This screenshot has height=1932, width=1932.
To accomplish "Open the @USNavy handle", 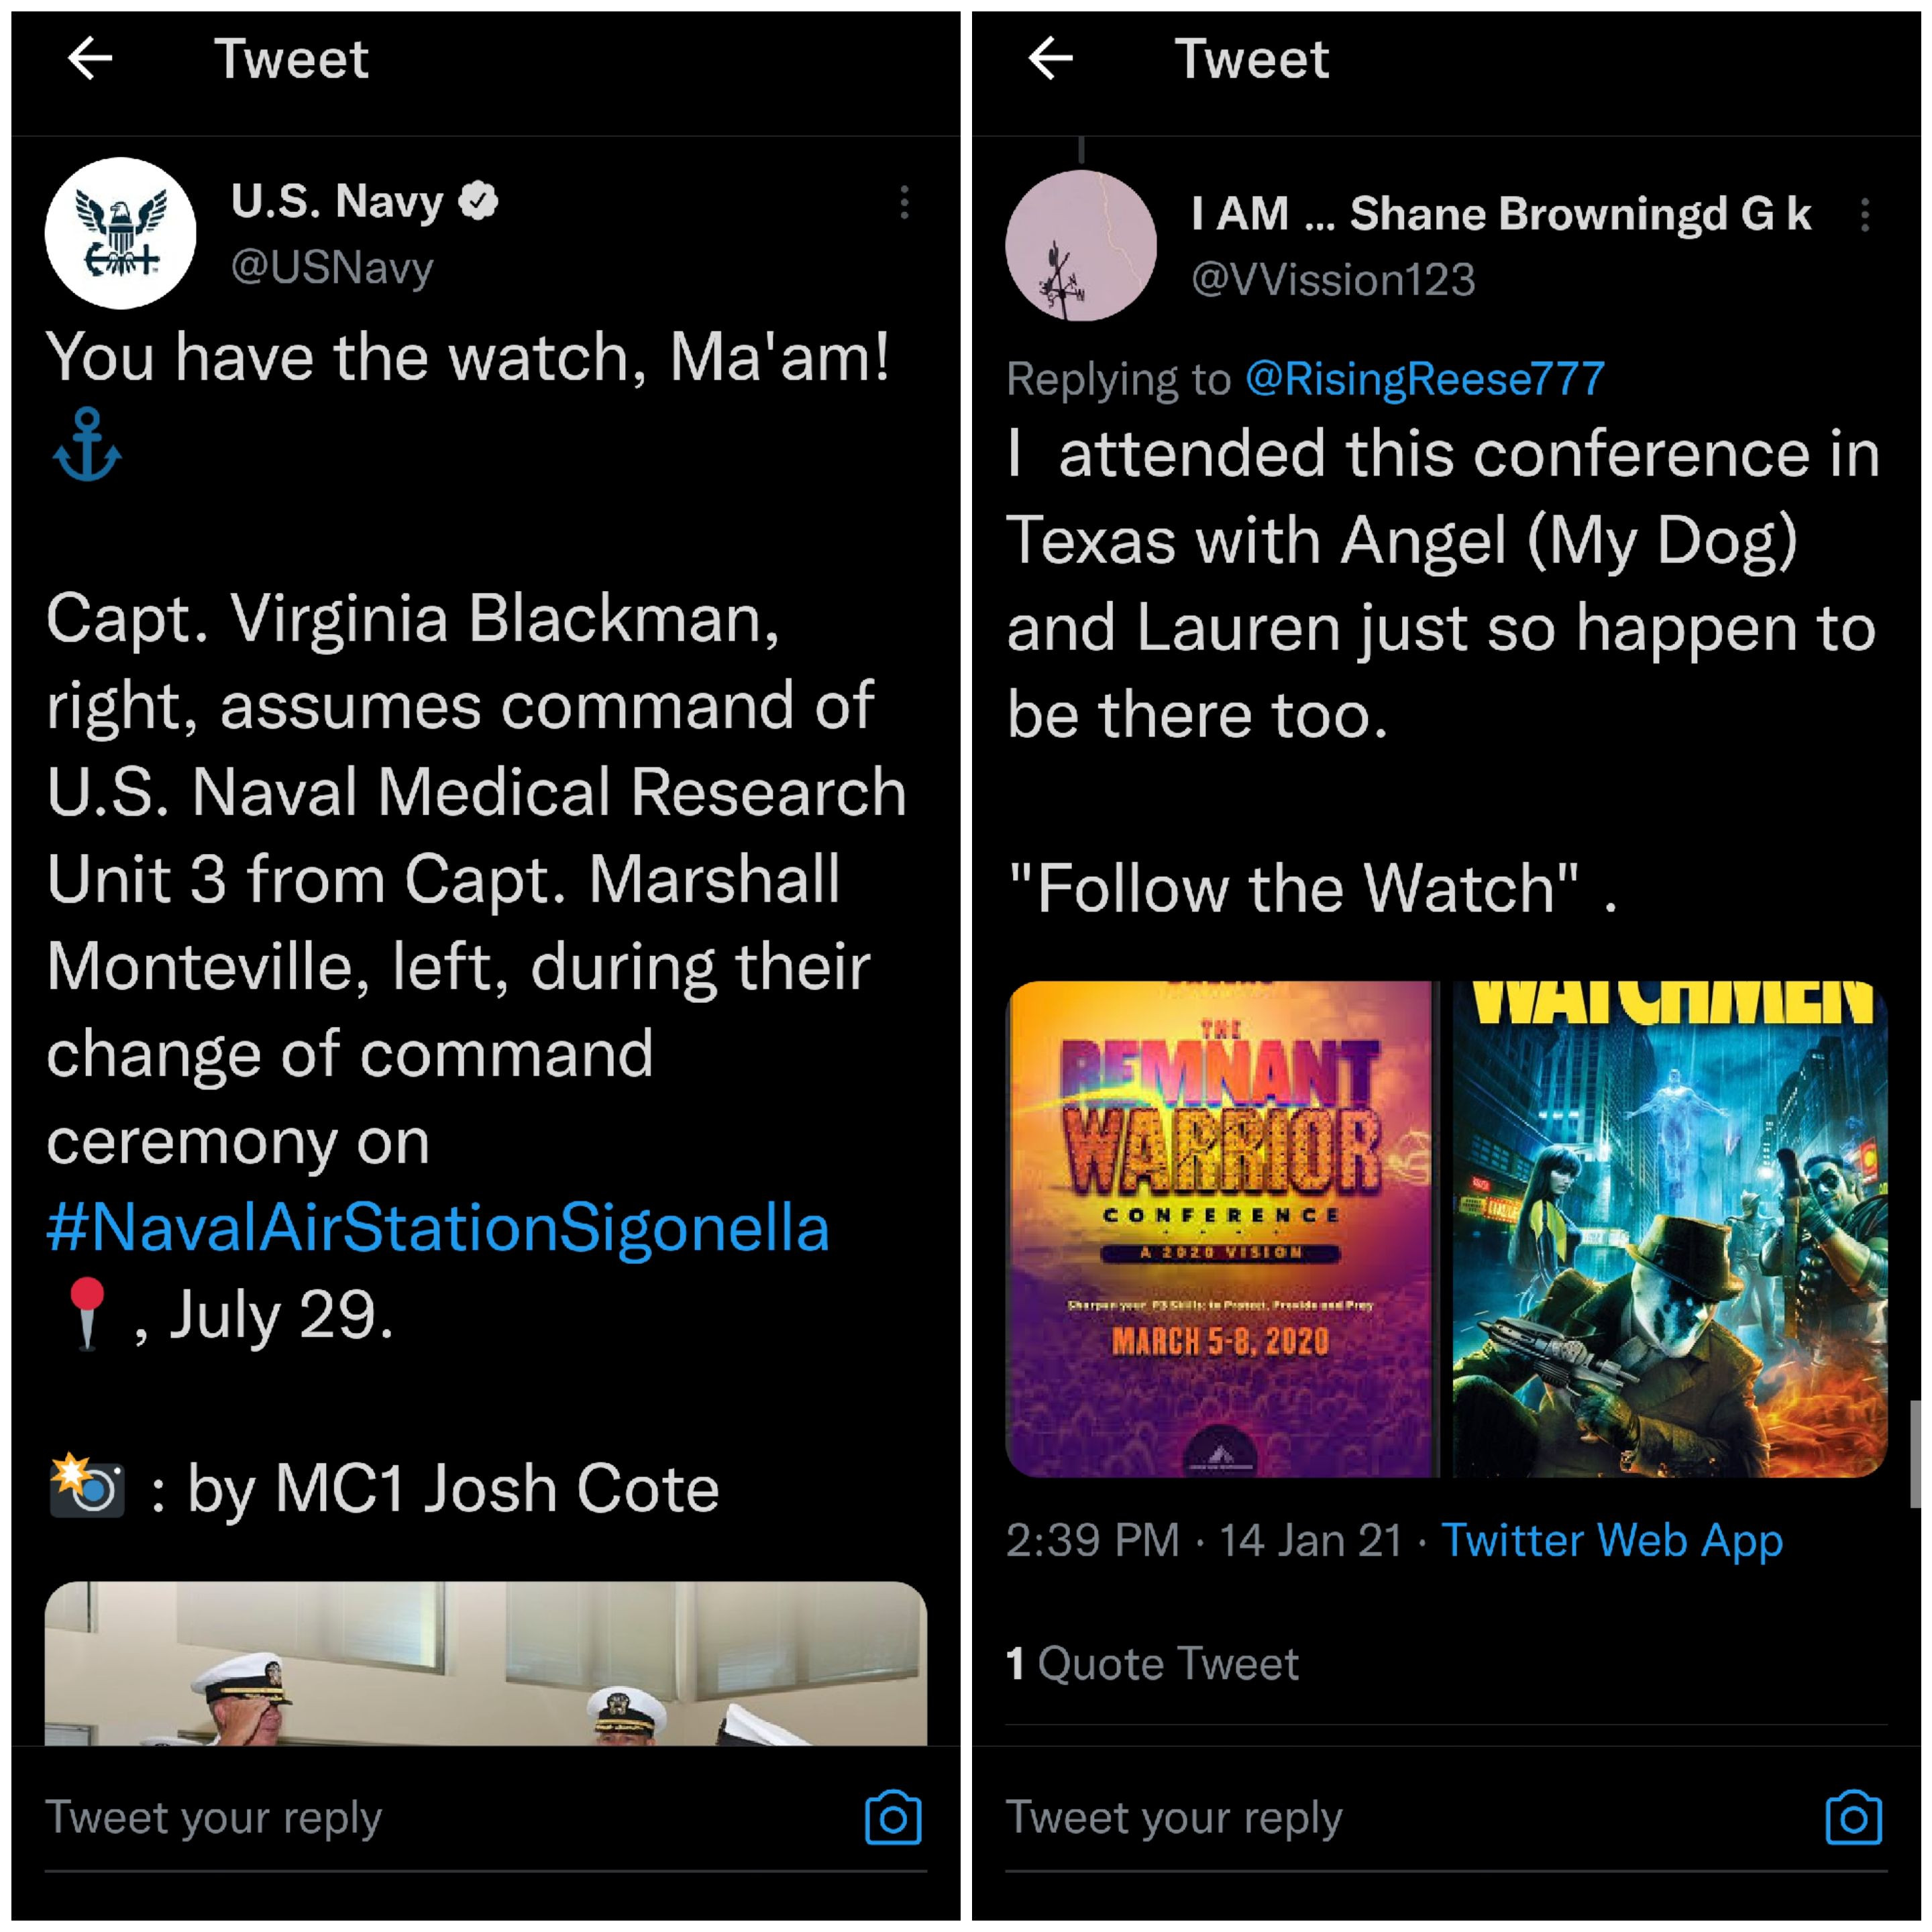I will (332, 267).
